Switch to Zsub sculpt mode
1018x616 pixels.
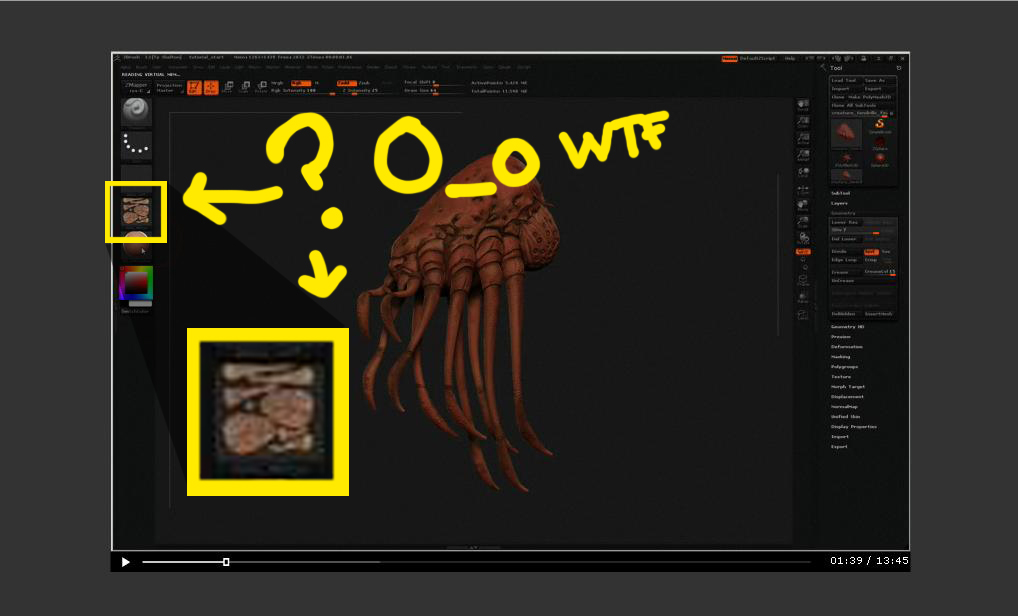pyautogui.click(x=366, y=83)
